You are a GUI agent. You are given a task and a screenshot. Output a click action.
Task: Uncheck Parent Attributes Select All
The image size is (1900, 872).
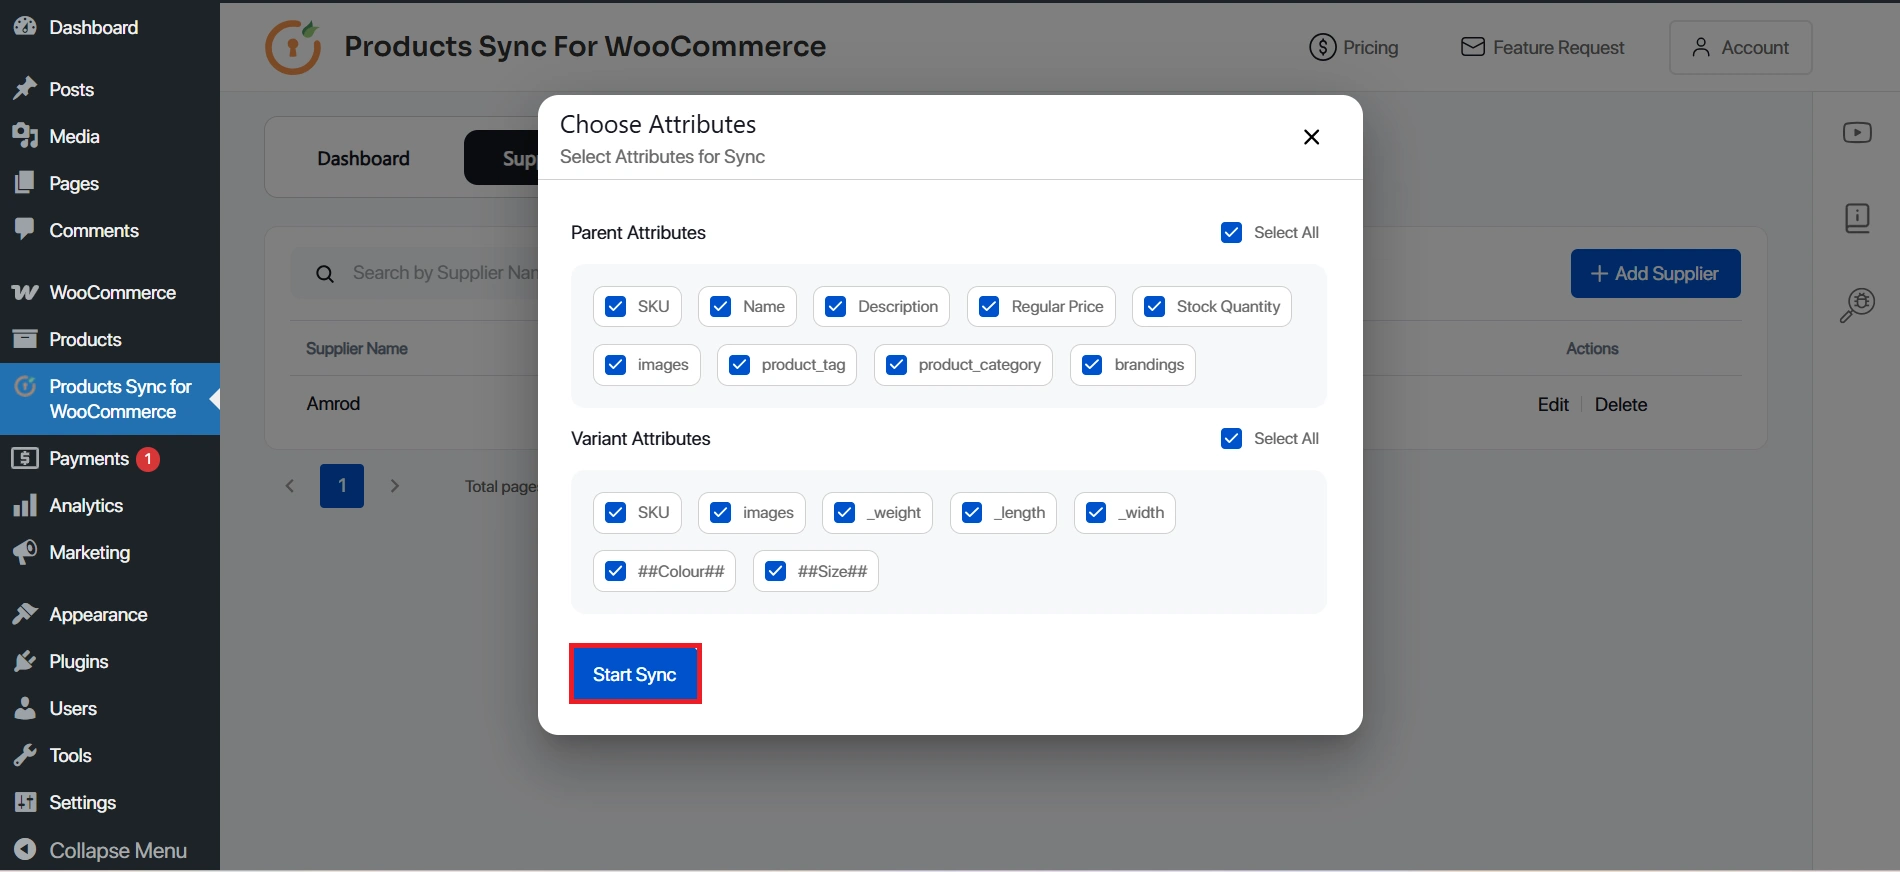(1231, 232)
